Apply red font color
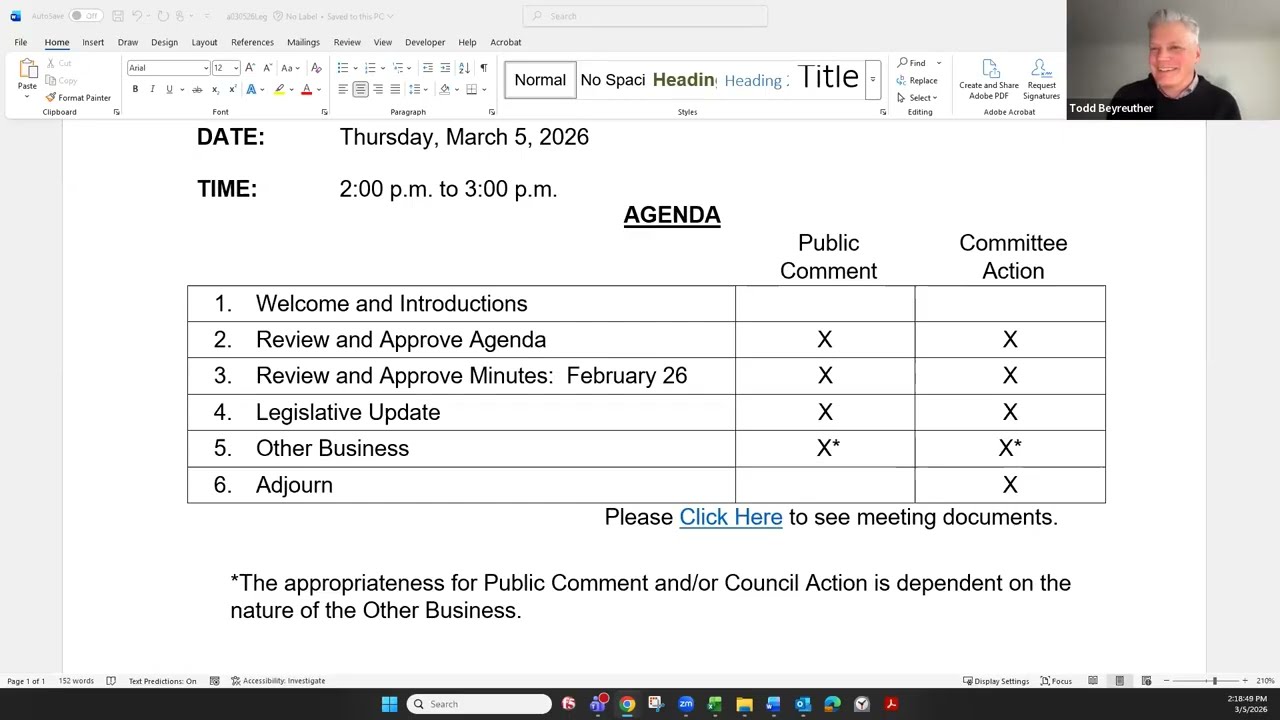Viewport: 1280px width, 720px height. click(x=307, y=89)
